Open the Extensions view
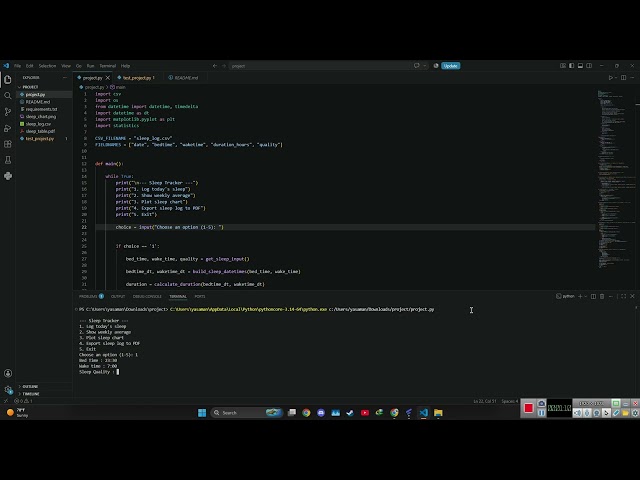This screenshot has height=480, width=640. pos(8,144)
